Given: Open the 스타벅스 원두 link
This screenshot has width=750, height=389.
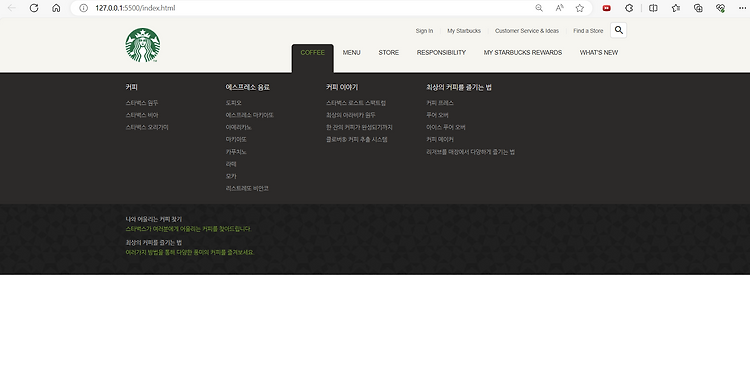Looking at the screenshot, I should point(142,103).
